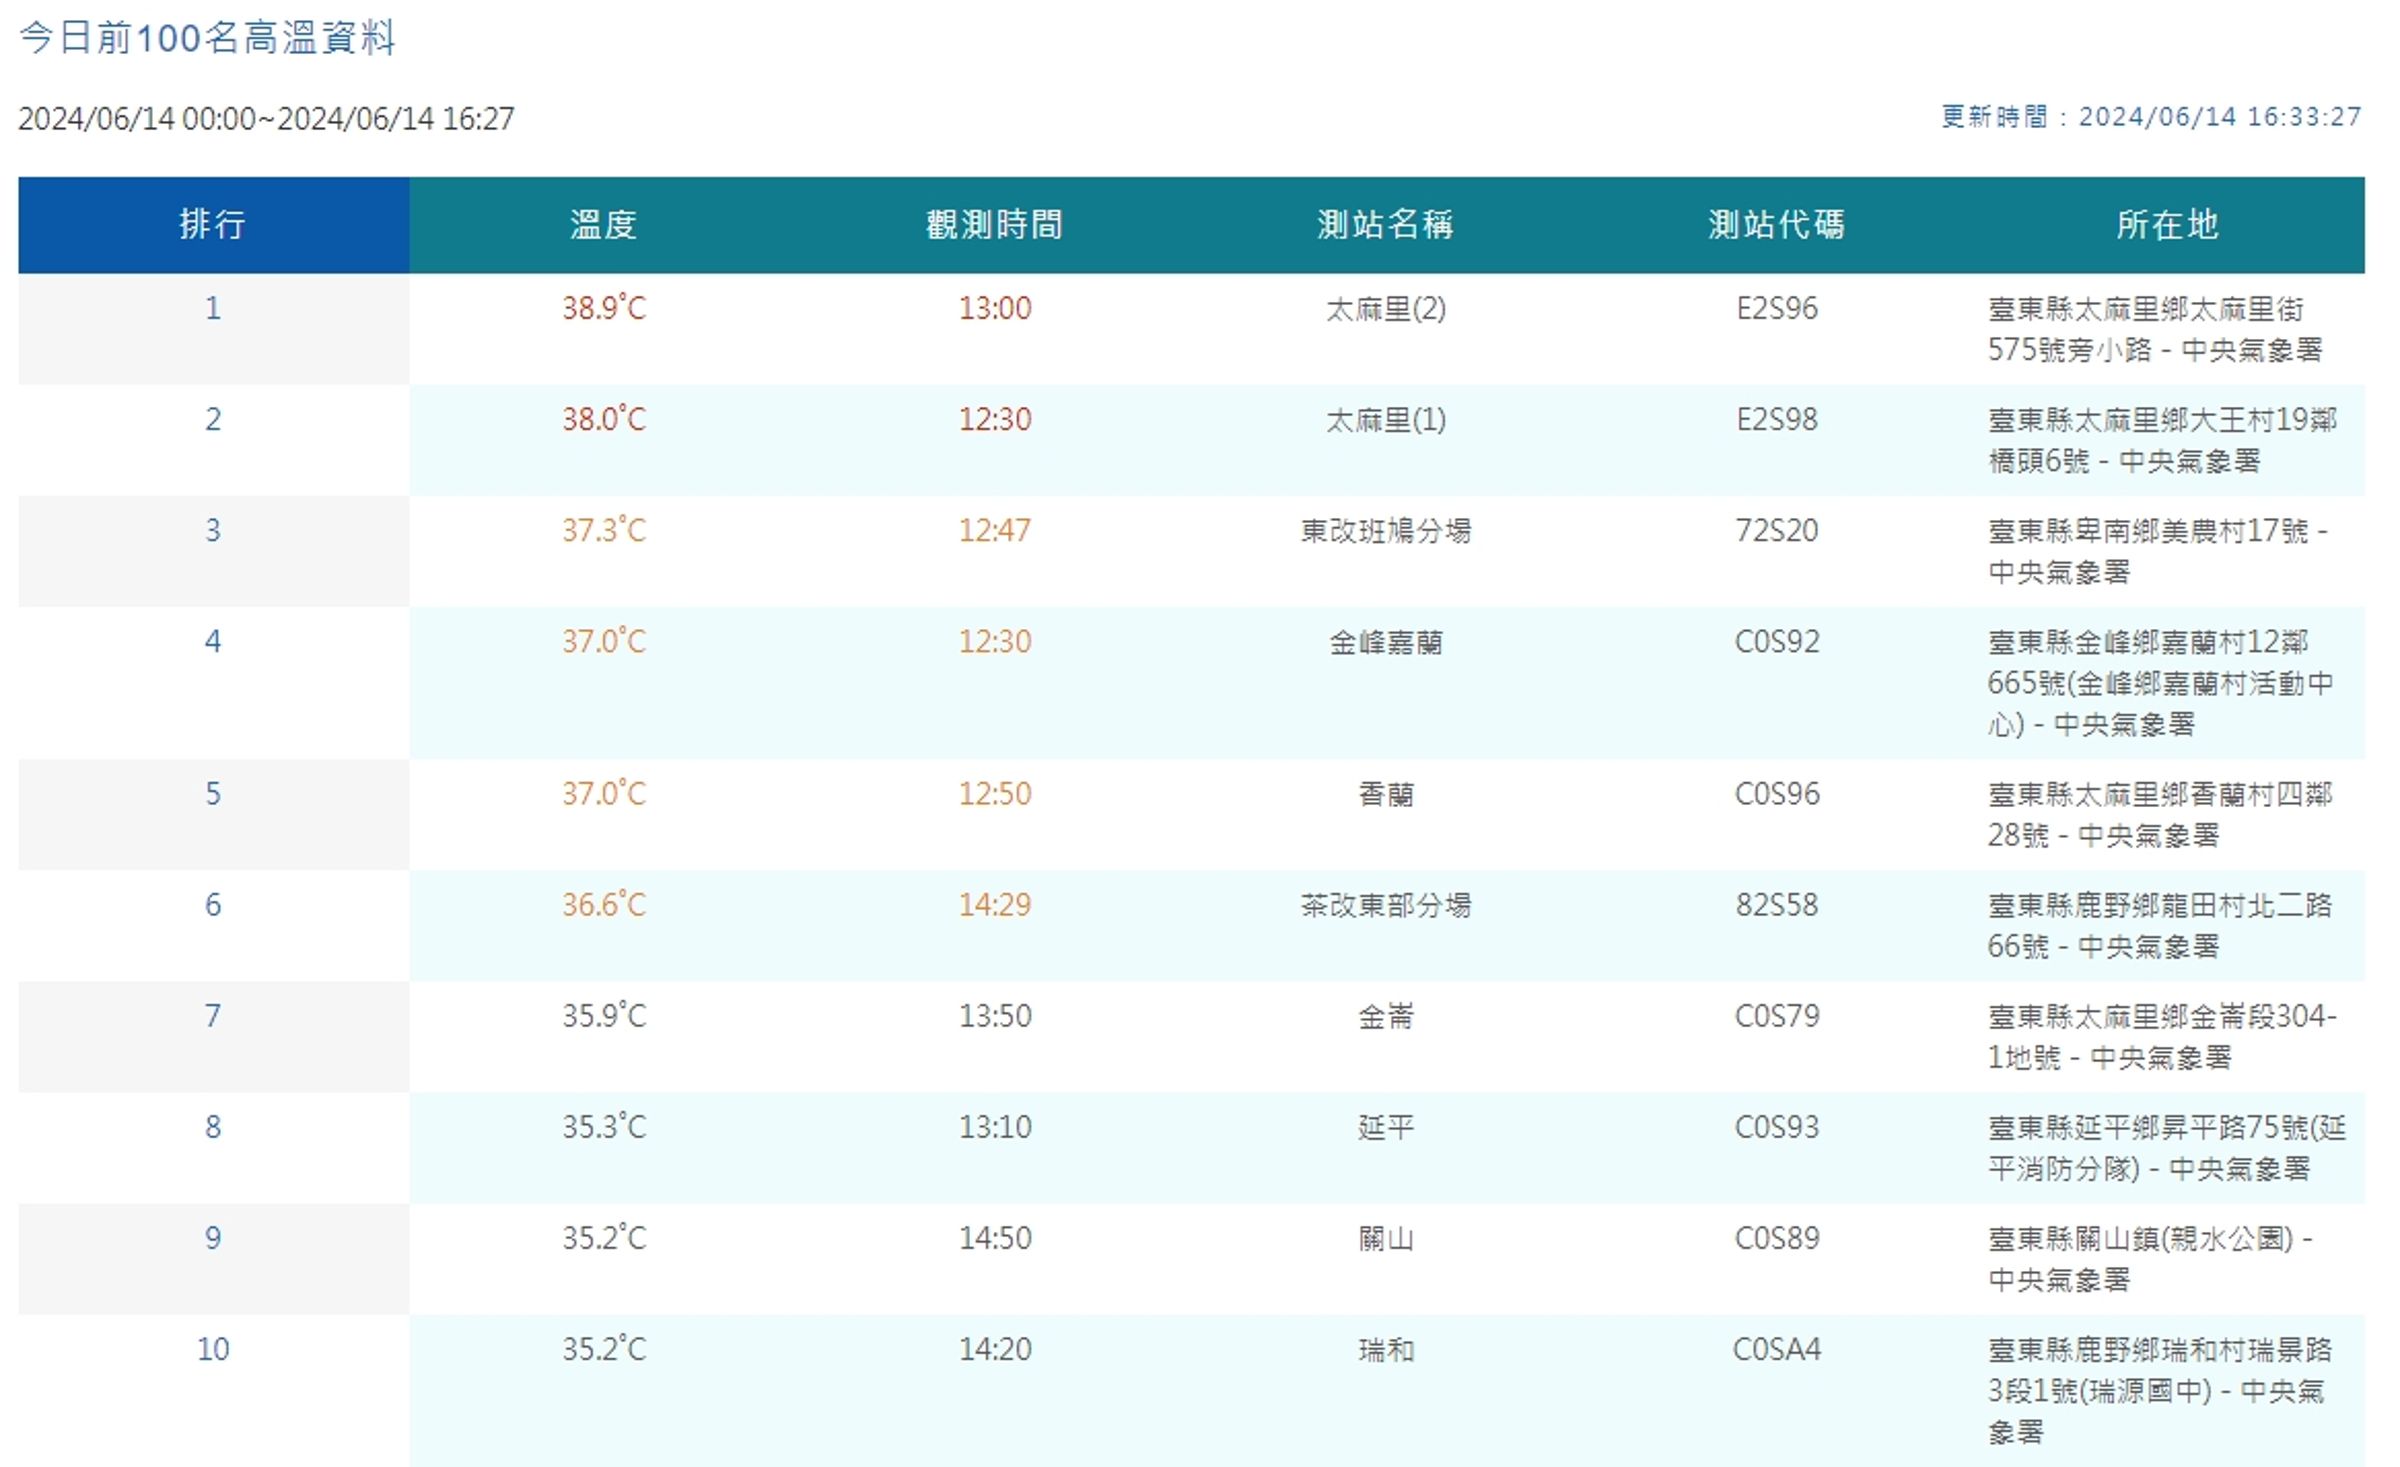Click observation time 14:50
Image resolution: width=2400 pixels, height=1467 pixels.
(x=995, y=1238)
